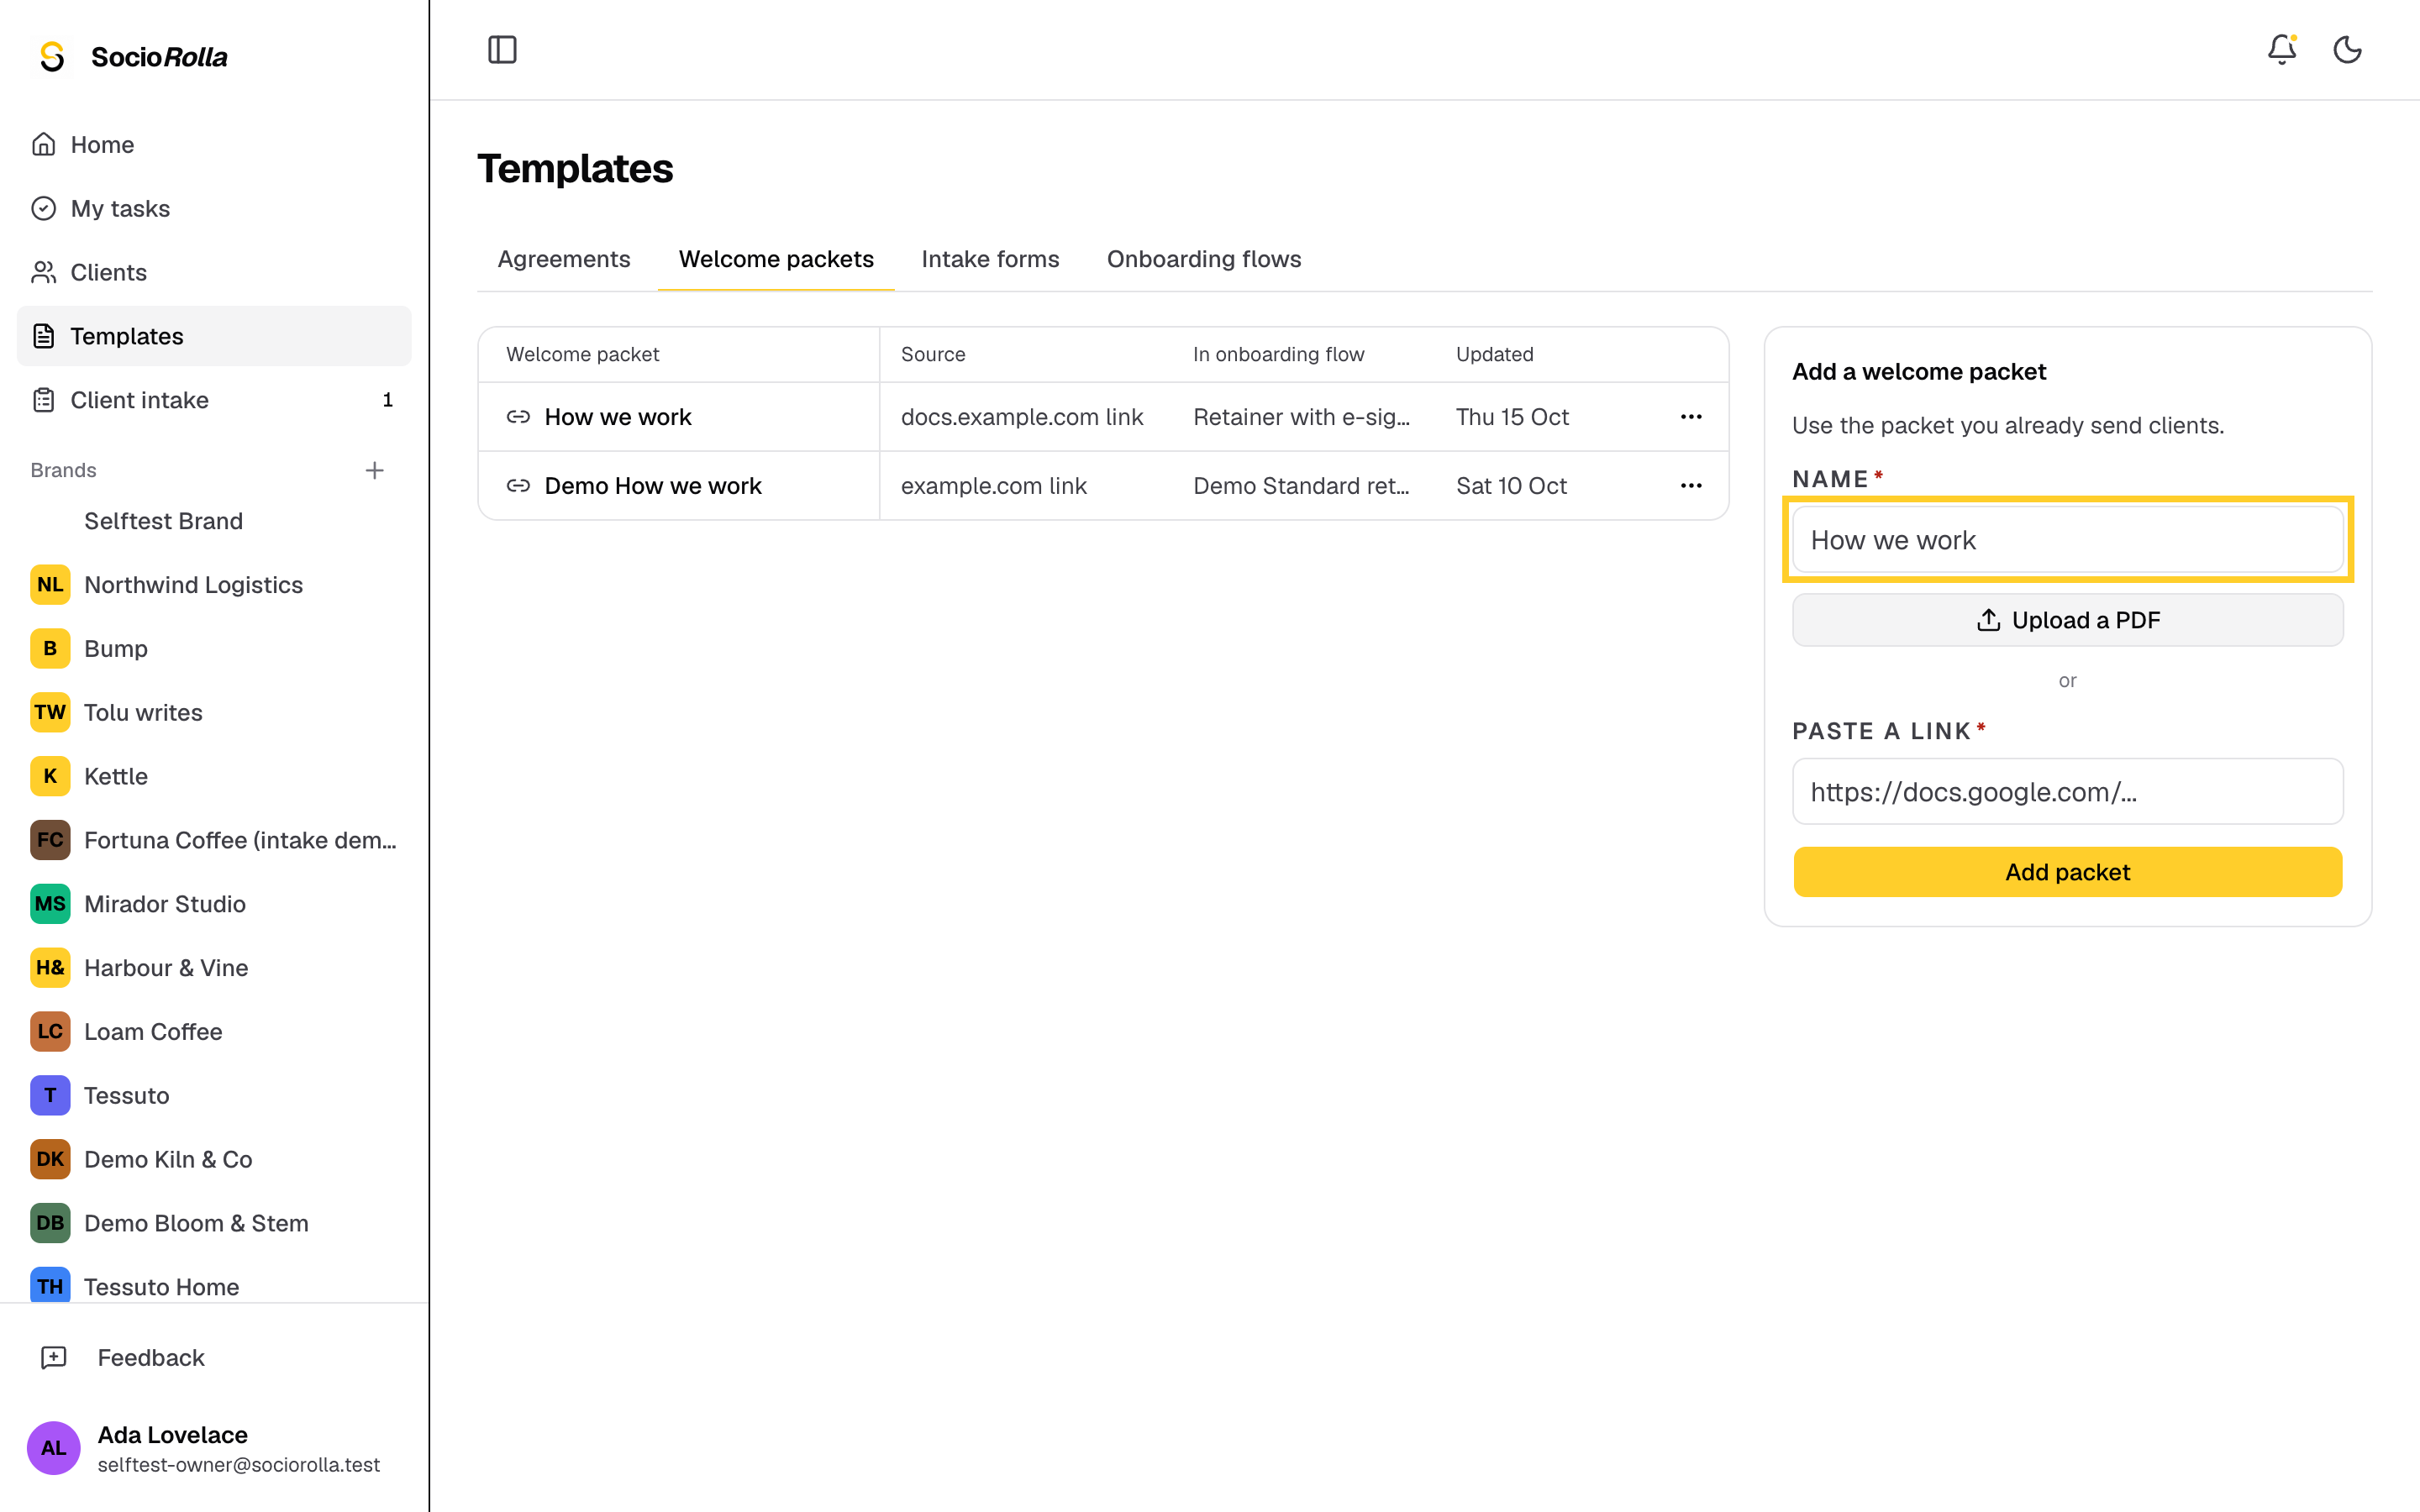Image resolution: width=2420 pixels, height=1512 pixels.
Task: Open Fortuna Coffee FC badge
Action: coord(50,840)
